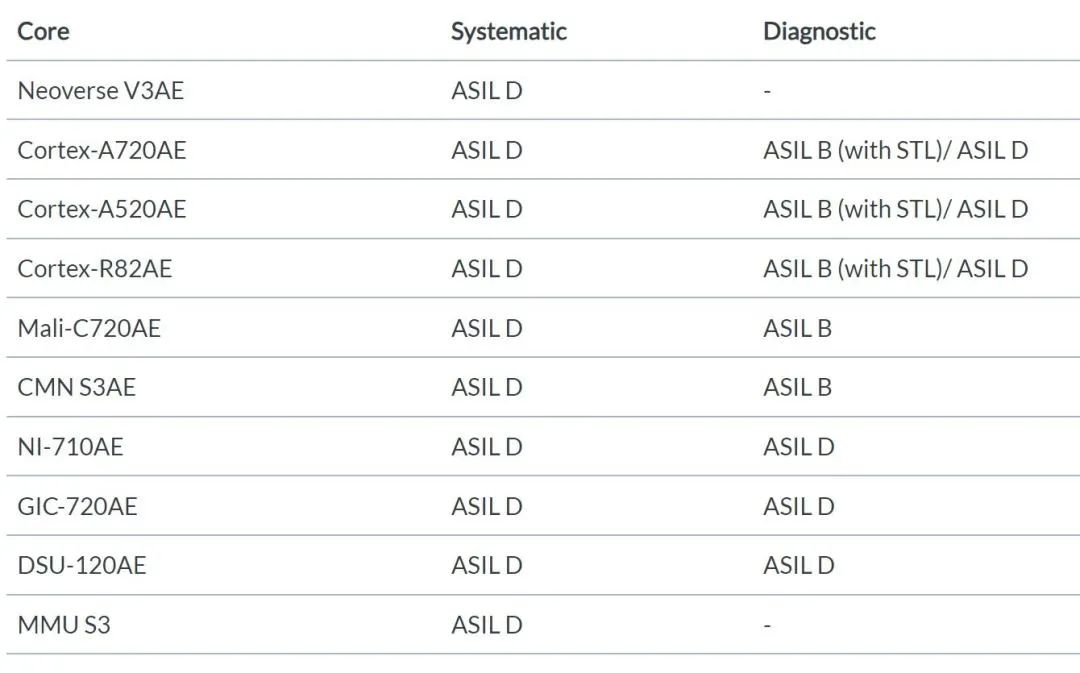
Task: Click the CMN S3AE row label
Action: coord(76,387)
